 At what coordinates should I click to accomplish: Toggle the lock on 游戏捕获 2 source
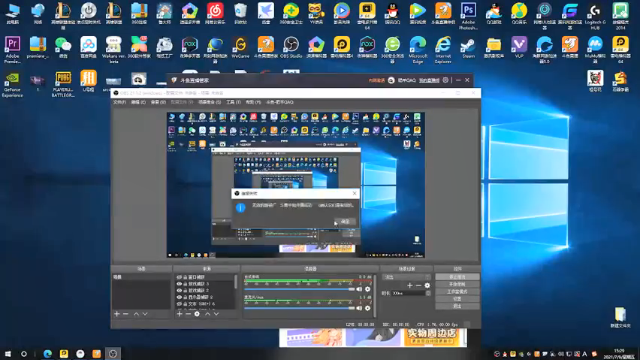(185, 290)
